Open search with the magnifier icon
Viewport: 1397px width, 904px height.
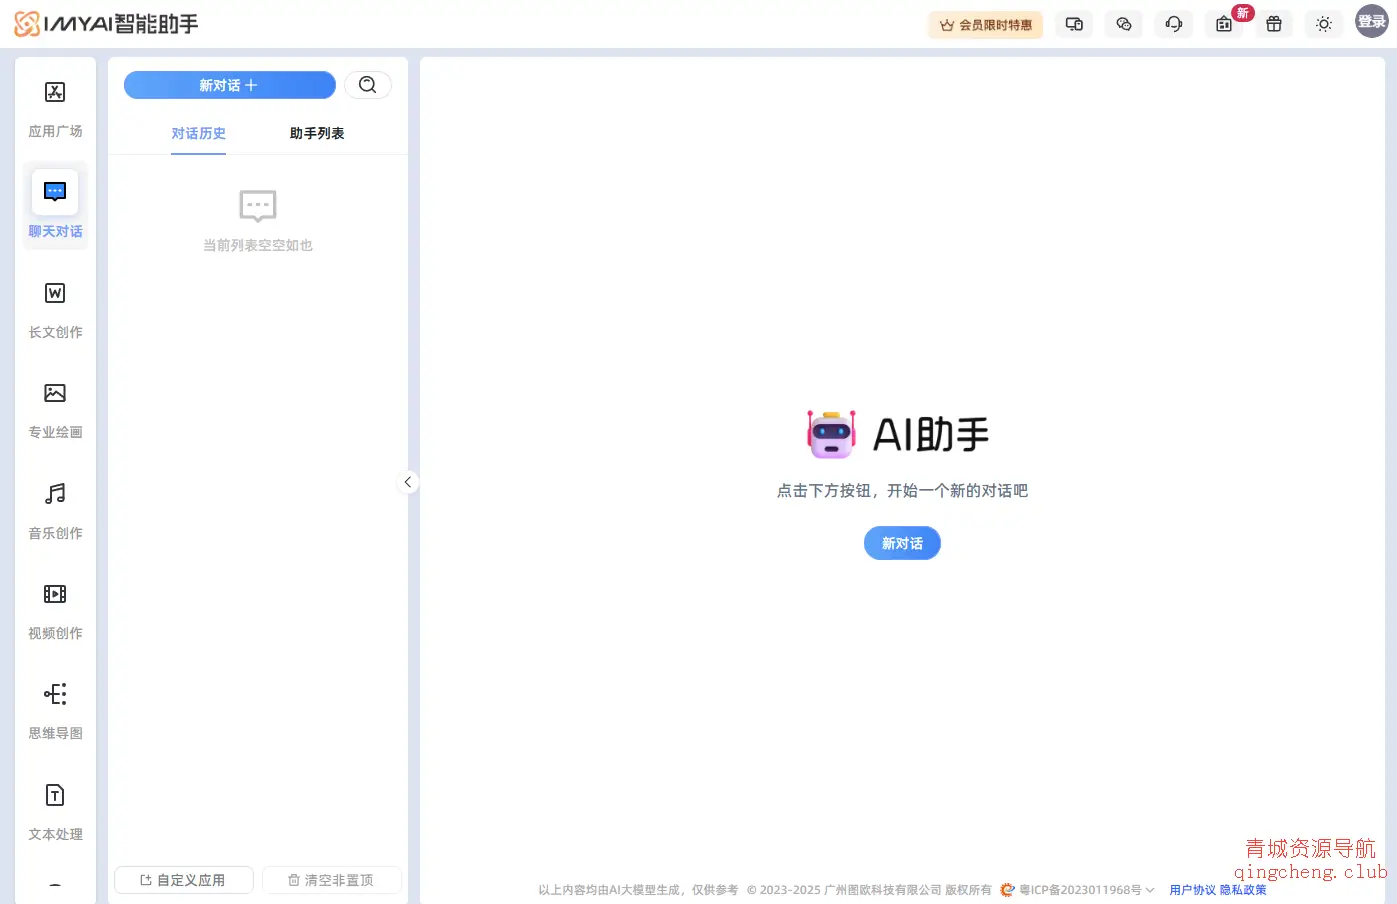368,85
